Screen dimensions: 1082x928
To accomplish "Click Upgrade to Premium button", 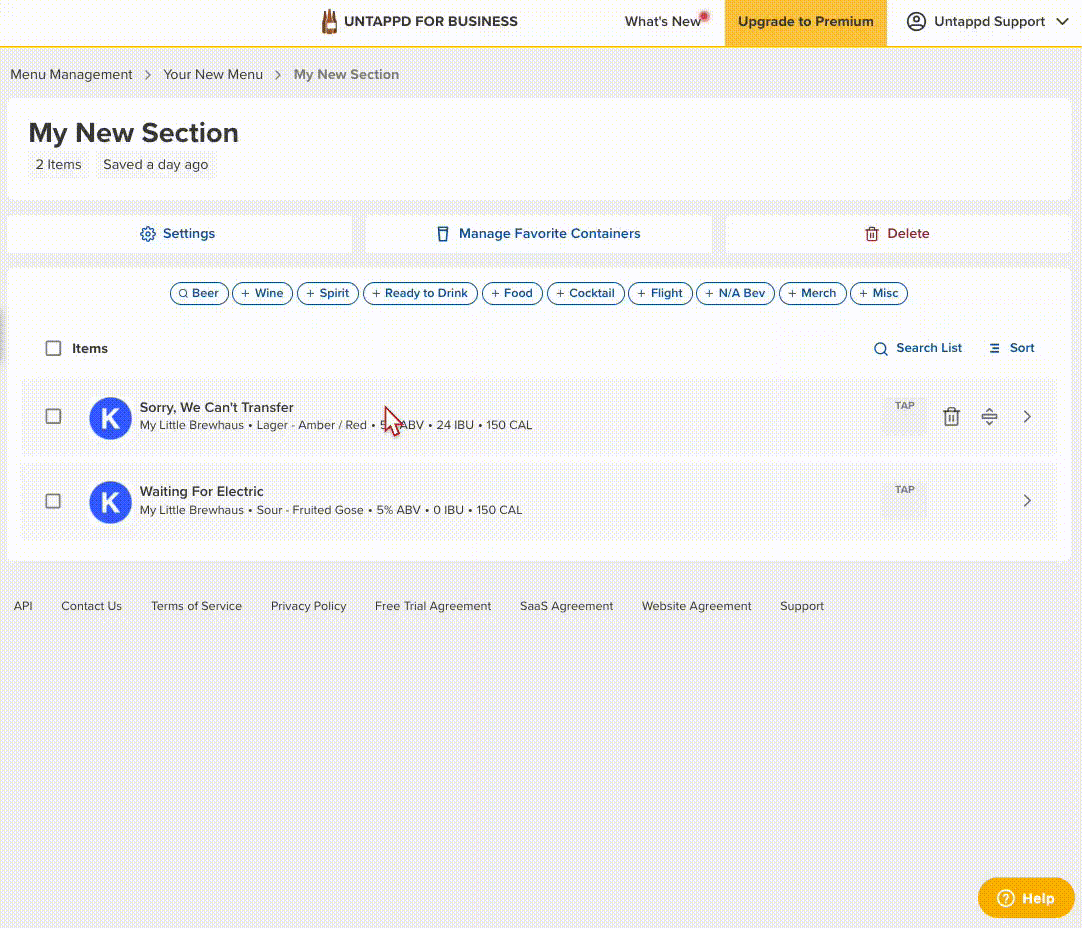I will point(805,22).
